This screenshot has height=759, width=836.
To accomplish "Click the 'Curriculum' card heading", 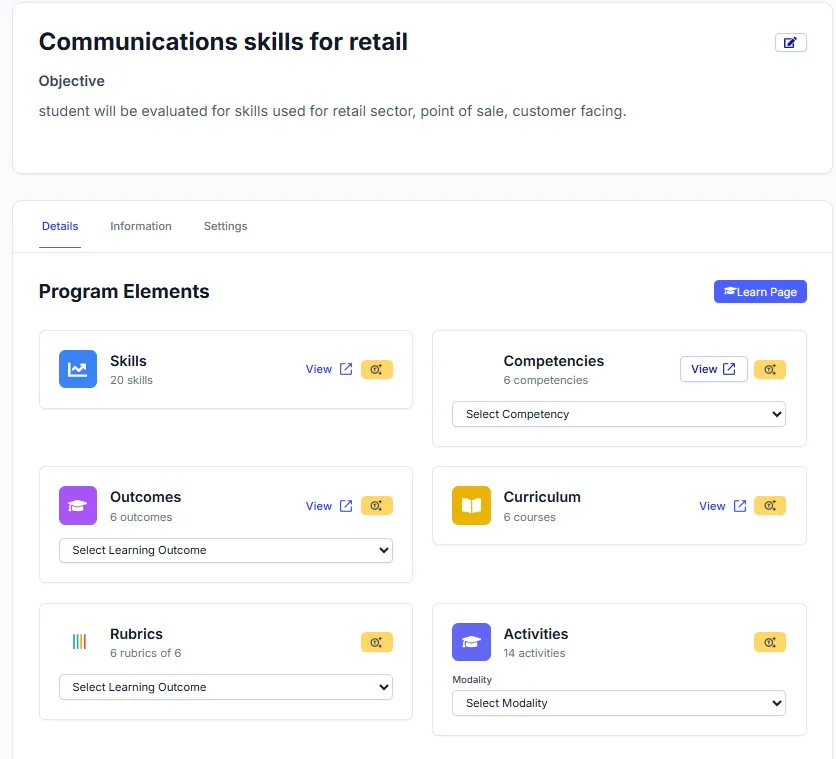I will (542, 497).
